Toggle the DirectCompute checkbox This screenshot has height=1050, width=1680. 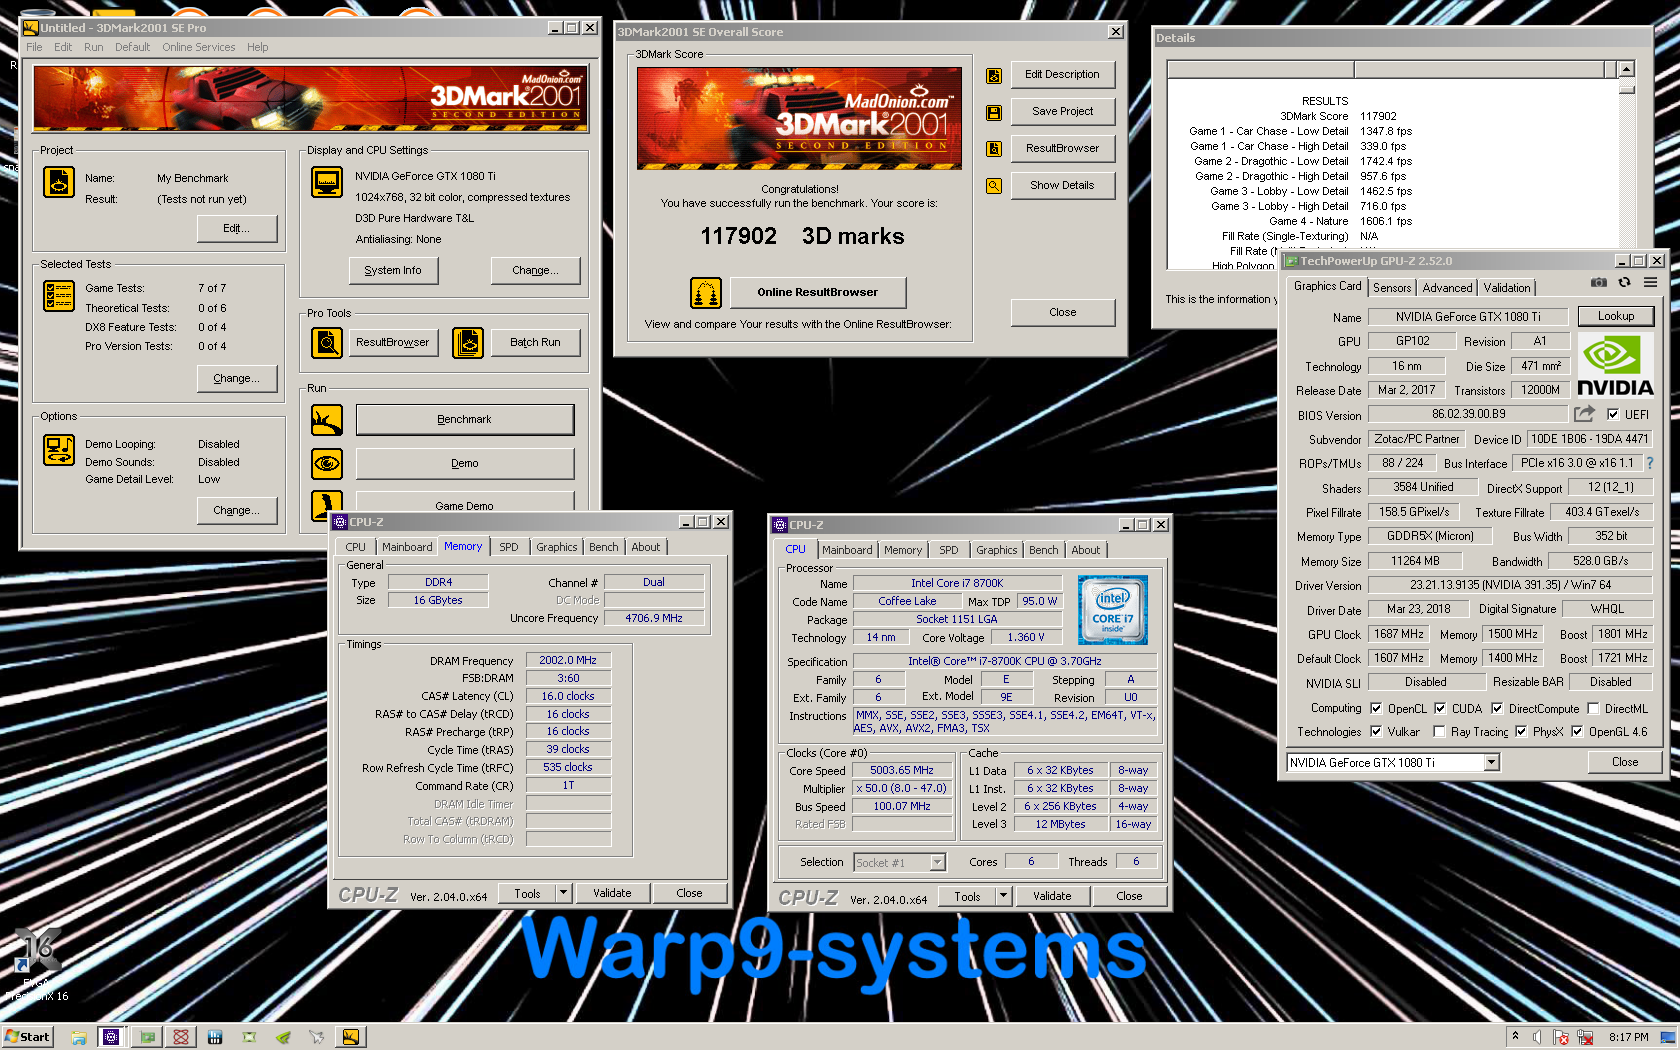1497,708
